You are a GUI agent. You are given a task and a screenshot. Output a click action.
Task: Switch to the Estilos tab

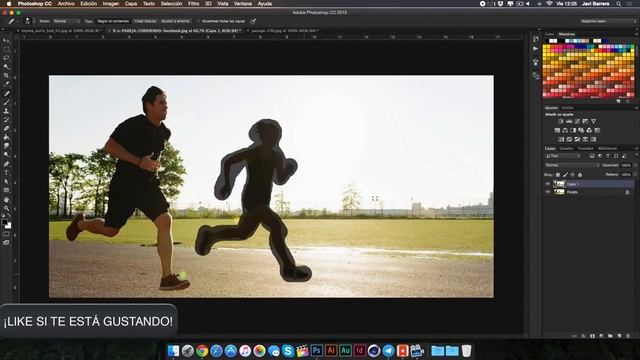pyautogui.click(x=568, y=108)
